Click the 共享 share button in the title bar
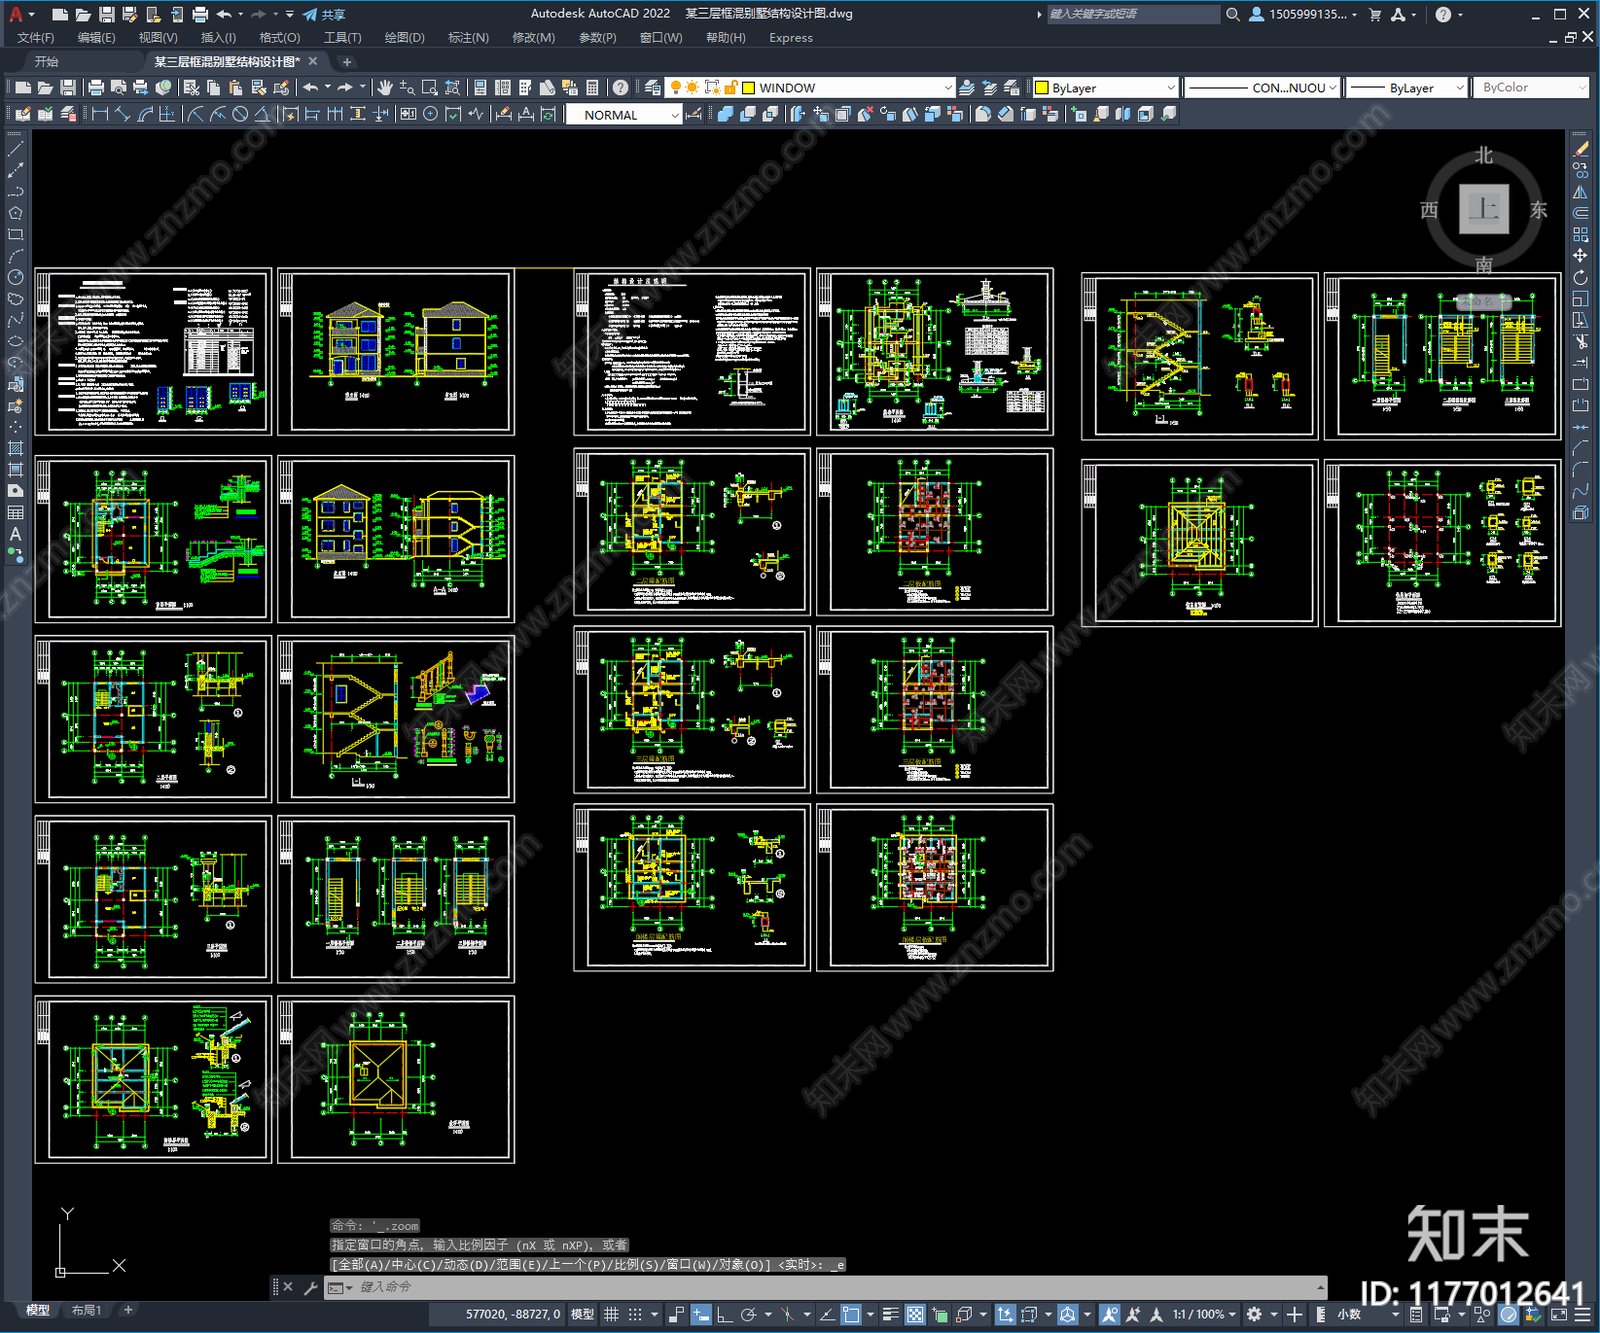This screenshot has width=1600, height=1333. (324, 14)
